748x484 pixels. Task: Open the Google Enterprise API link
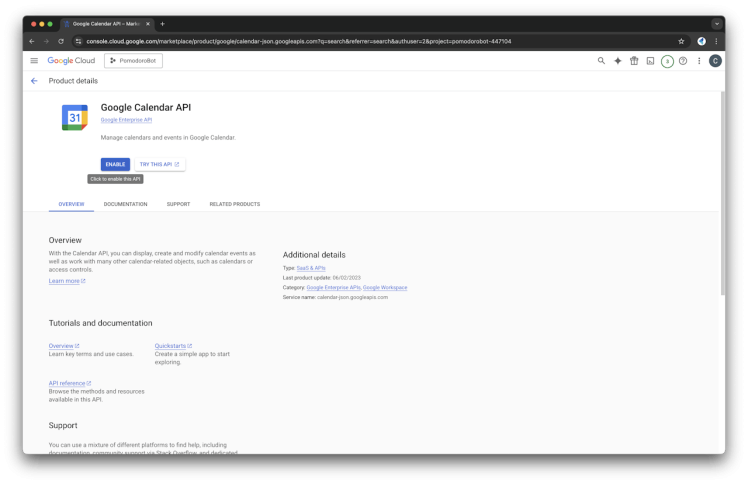[126, 120]
